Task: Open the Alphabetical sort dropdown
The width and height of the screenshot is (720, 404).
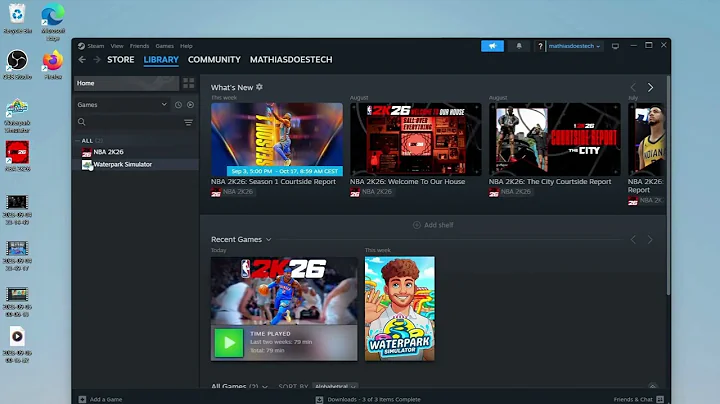Action: [x=335, y=386]
